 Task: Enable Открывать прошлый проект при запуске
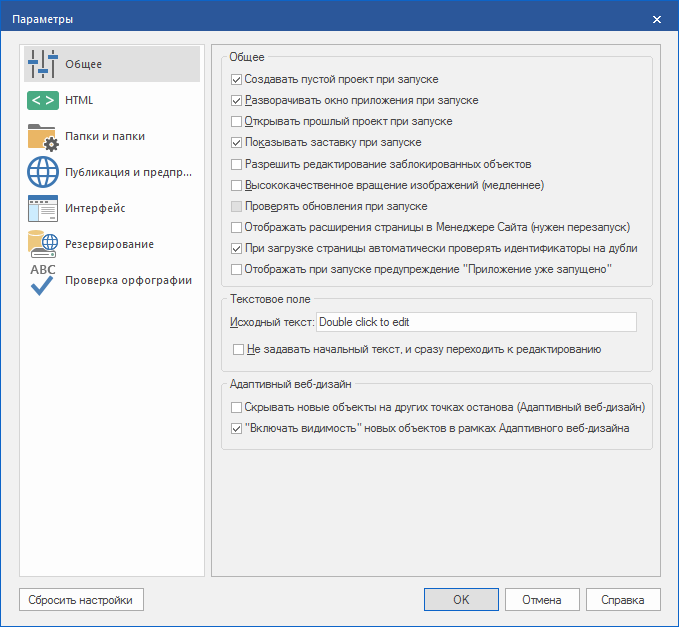[x=237, y=121]
